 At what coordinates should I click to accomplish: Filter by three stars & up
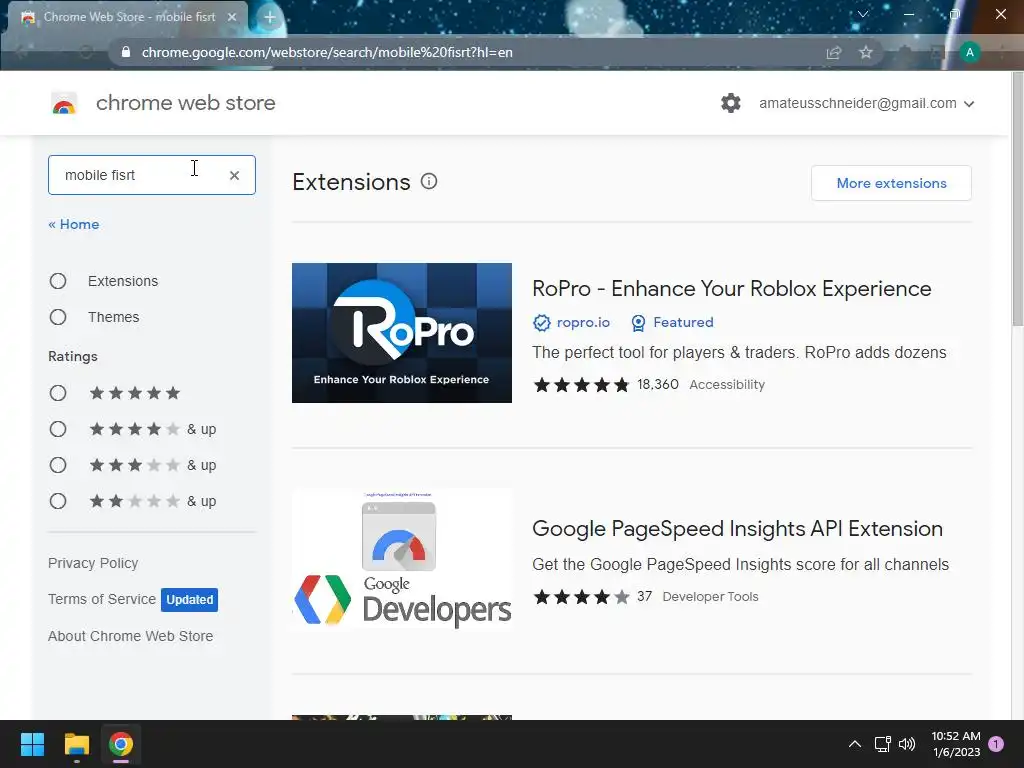tap(58, 465)
